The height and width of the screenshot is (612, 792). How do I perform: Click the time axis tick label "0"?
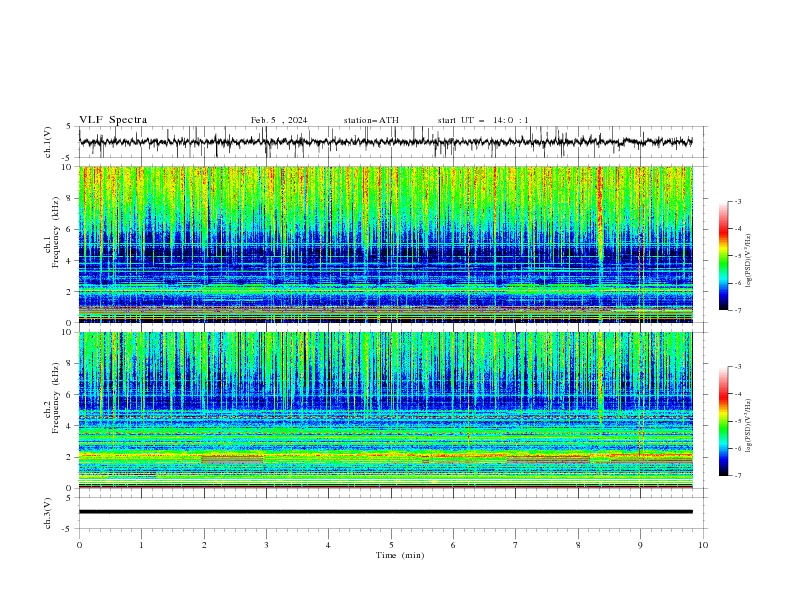tap(79, 545)
